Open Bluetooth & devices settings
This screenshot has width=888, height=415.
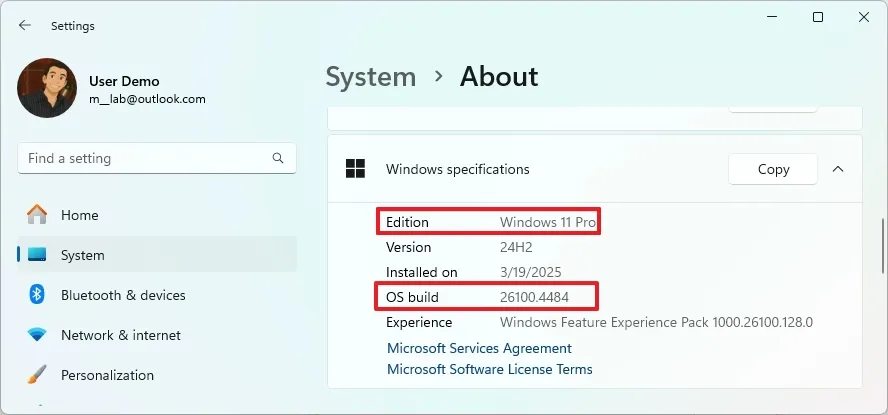(157, 295)
